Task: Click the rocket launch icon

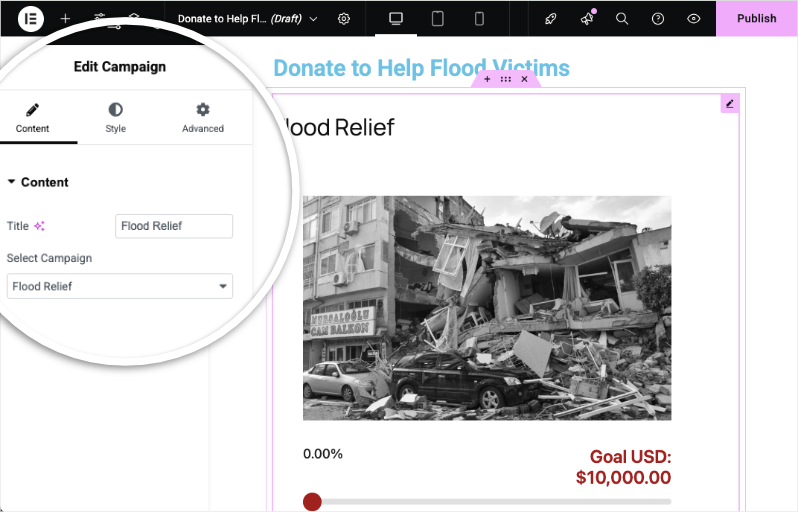Action: coord(551,19)
